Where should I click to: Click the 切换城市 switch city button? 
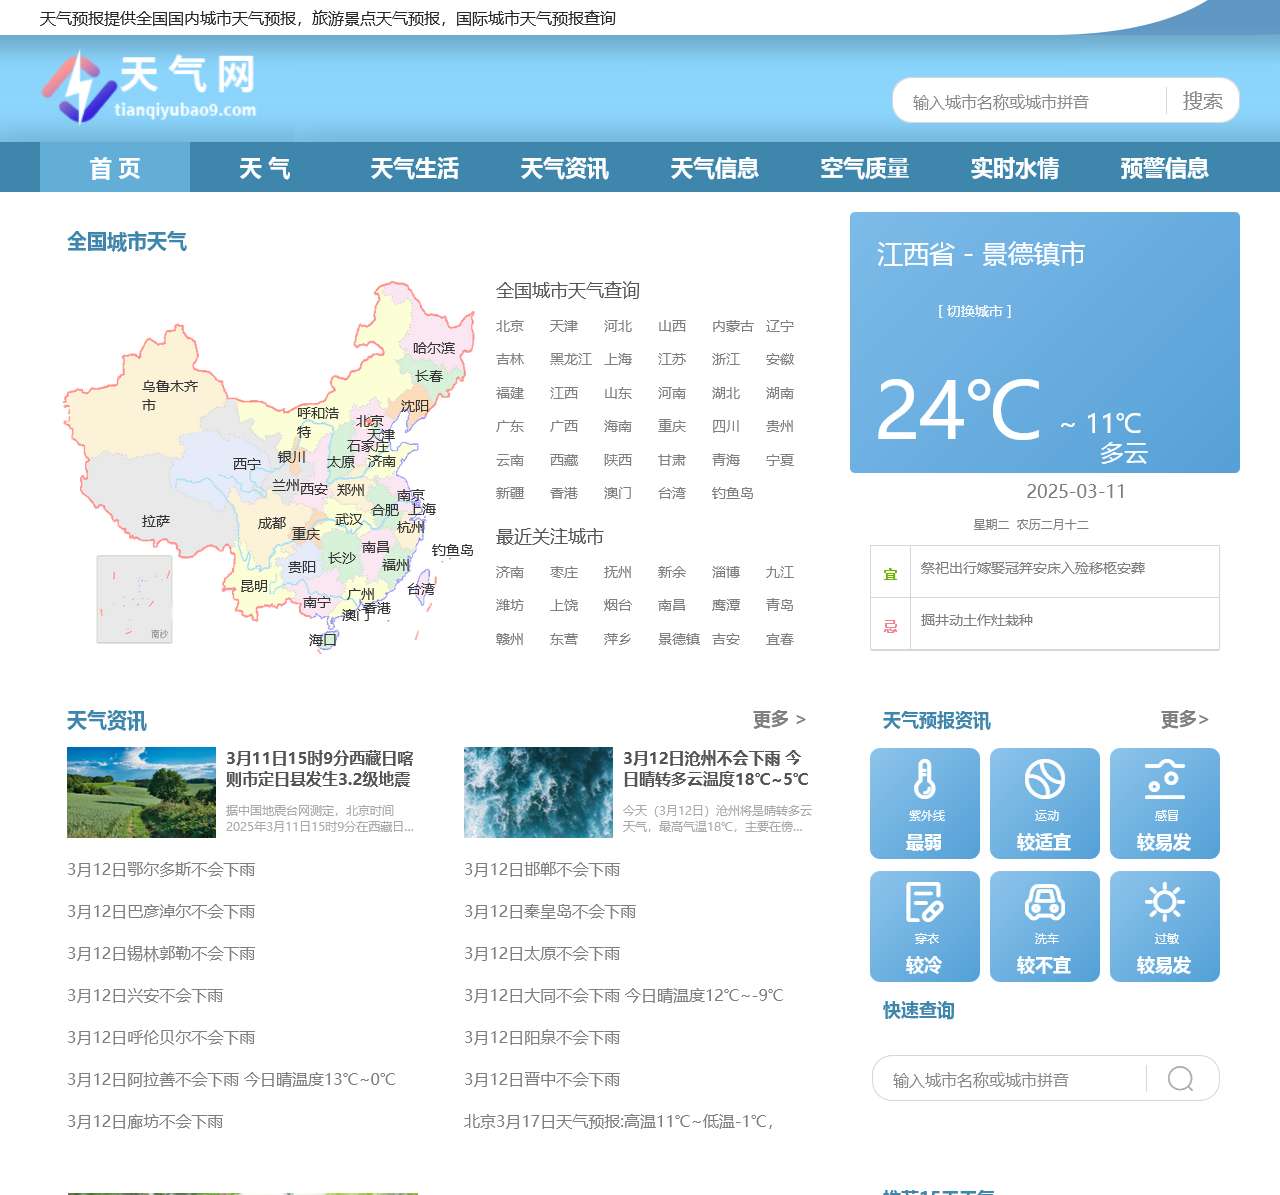tap(976, 311)
